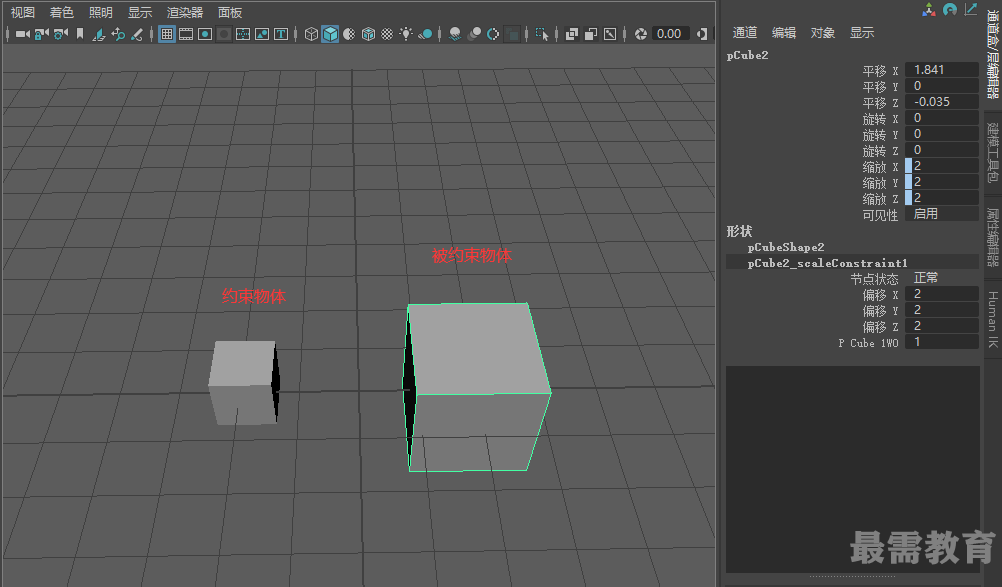The image size is (1002, 587).
Task: Toggle Screen Space Ambient Occlusion icon
Action: [455, 34]
